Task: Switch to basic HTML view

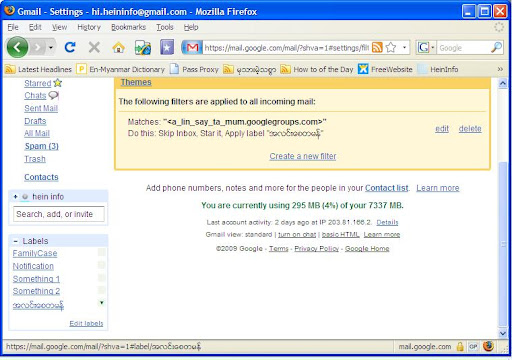Action: 341,235
